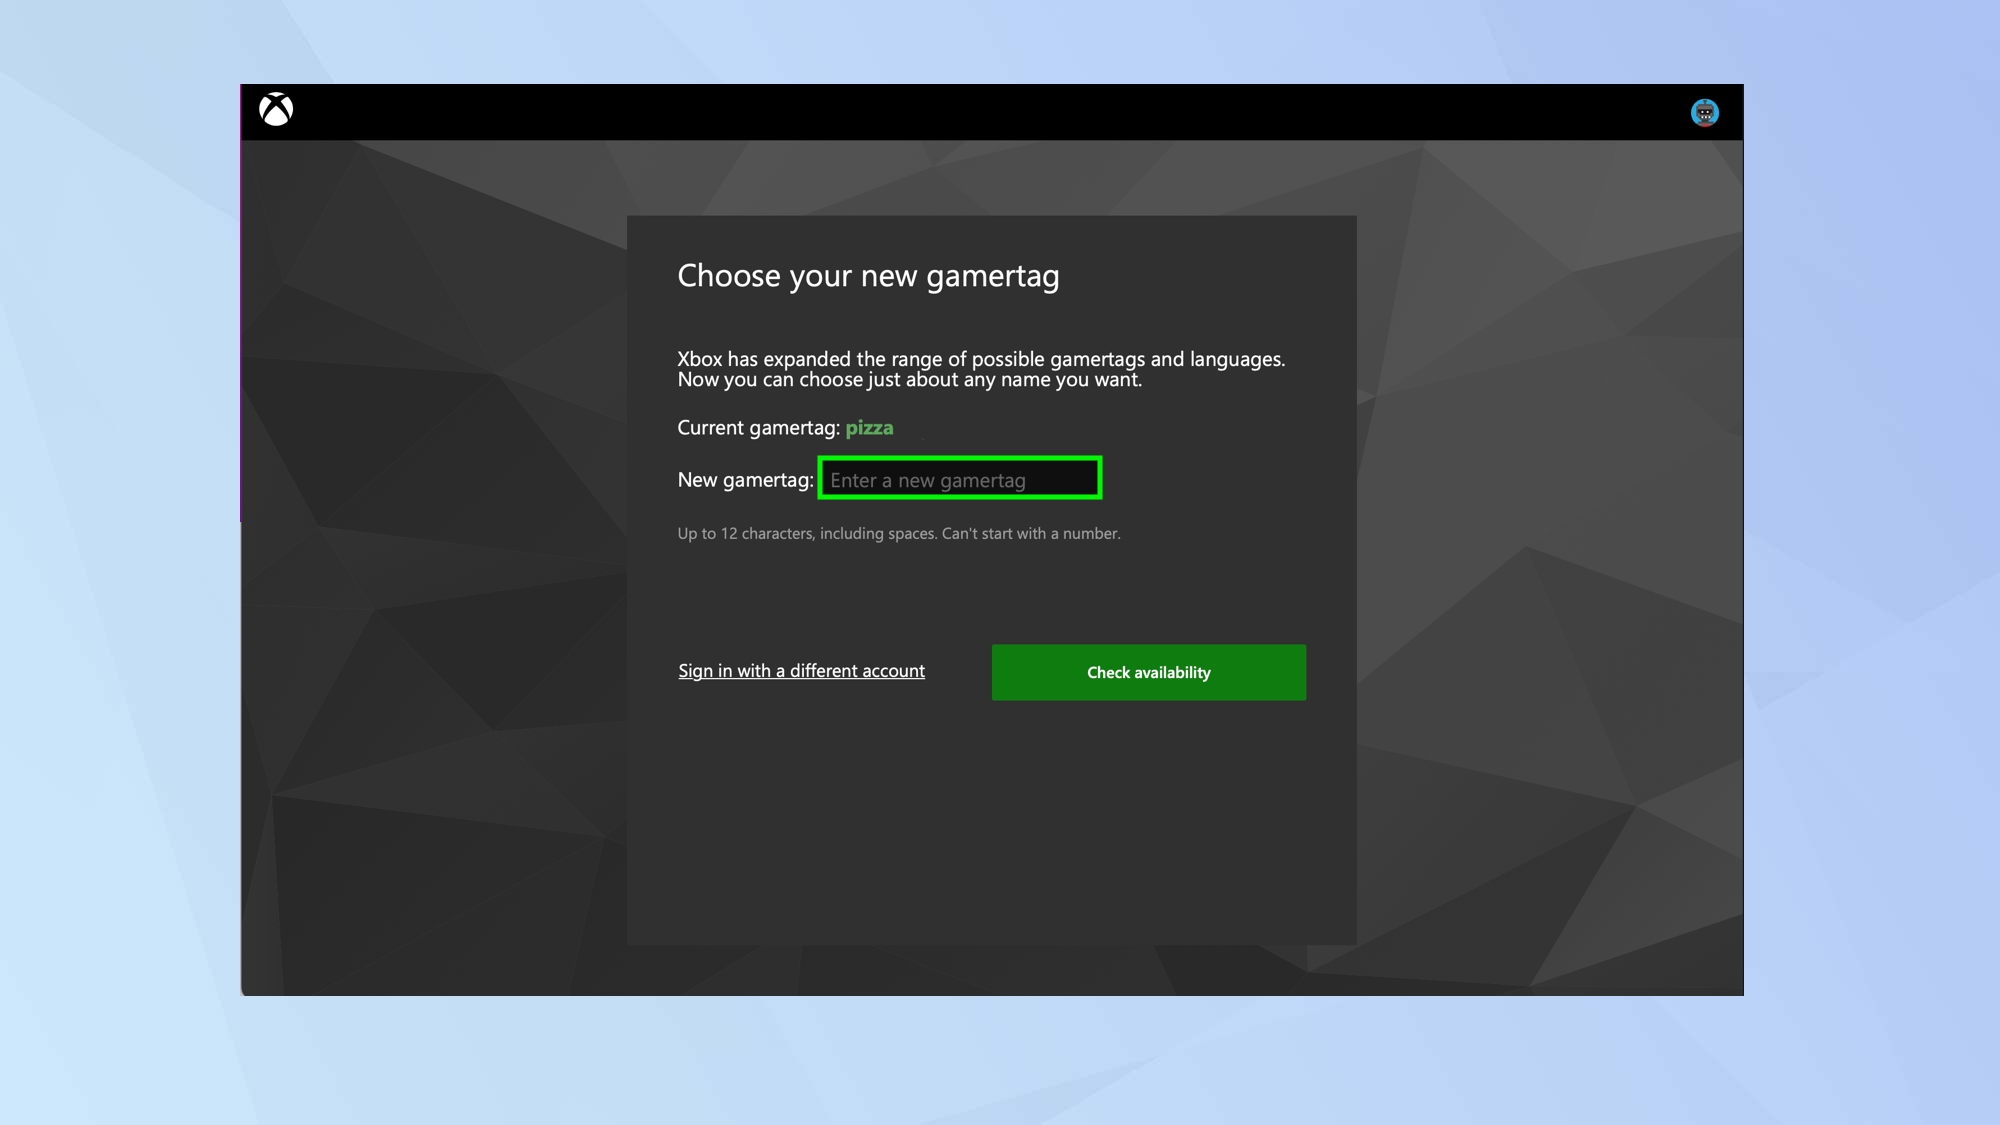Click the dark dialog panel background
The image size is (2000, 1125).
(990, 850)
